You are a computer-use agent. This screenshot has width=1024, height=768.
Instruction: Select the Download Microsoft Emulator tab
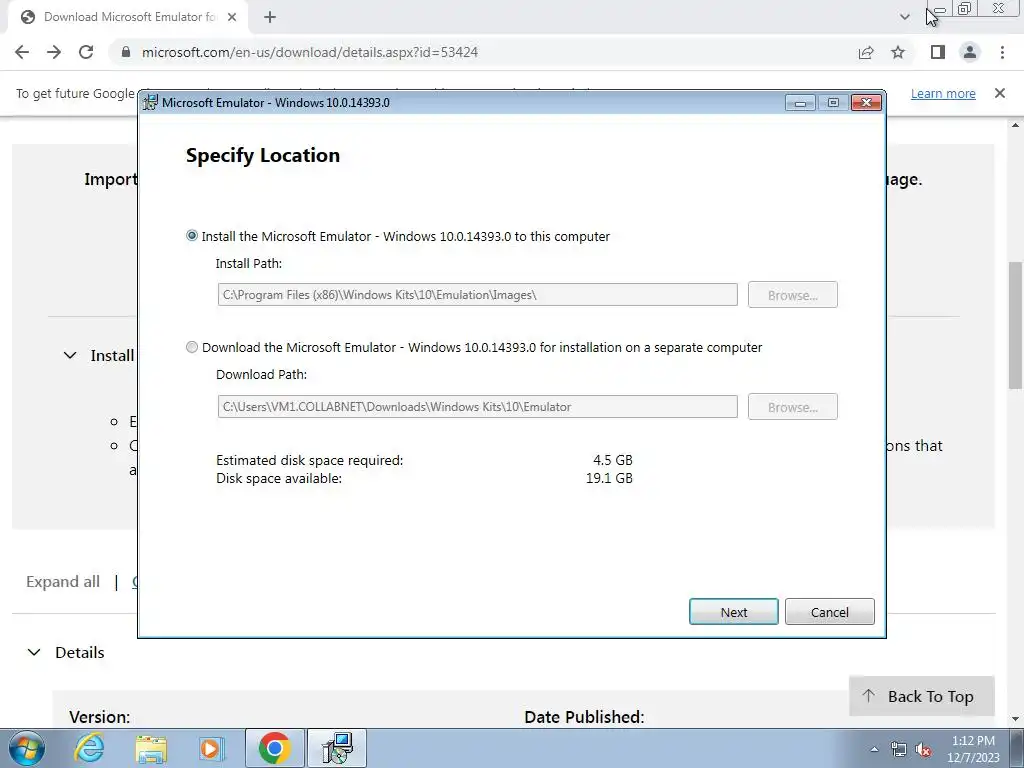pyautogui.click(x=127, y=17)
